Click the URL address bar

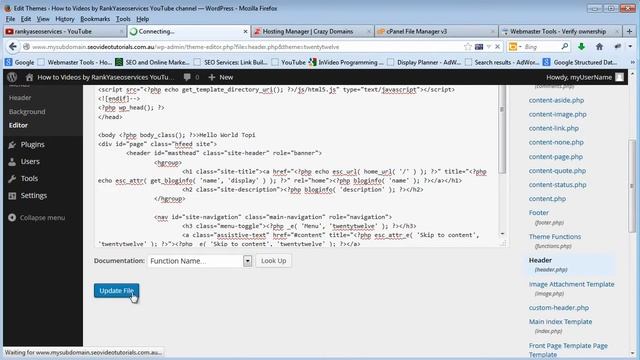click(x=247, y=47)
